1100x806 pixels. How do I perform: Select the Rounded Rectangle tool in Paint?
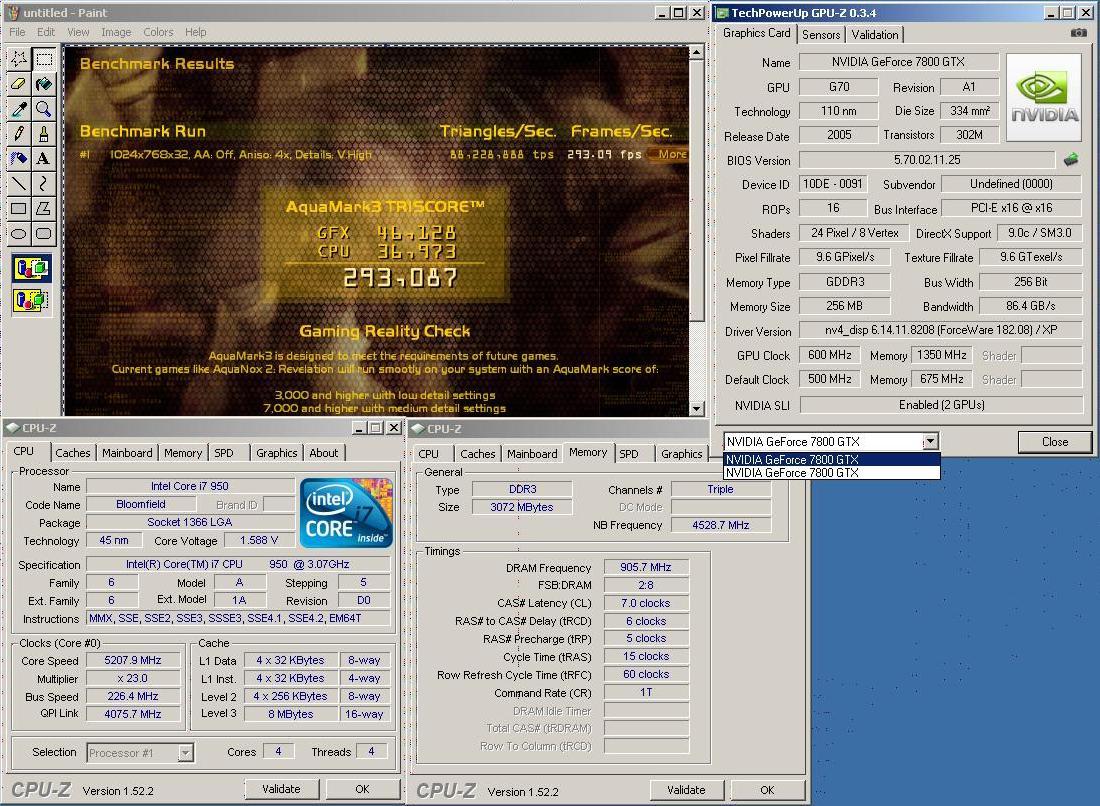point(43,234)
